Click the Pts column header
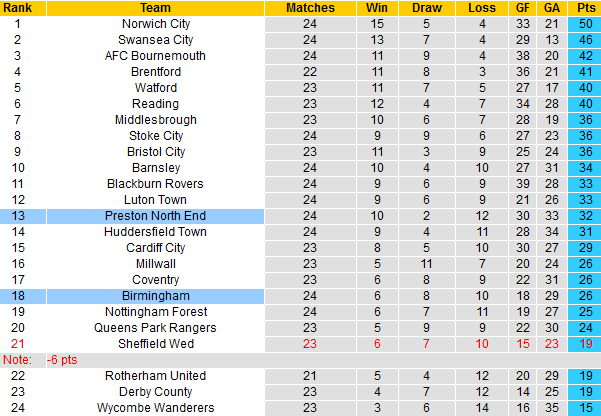The width and height of the screenshot is (601, 416). coord(587,7)
